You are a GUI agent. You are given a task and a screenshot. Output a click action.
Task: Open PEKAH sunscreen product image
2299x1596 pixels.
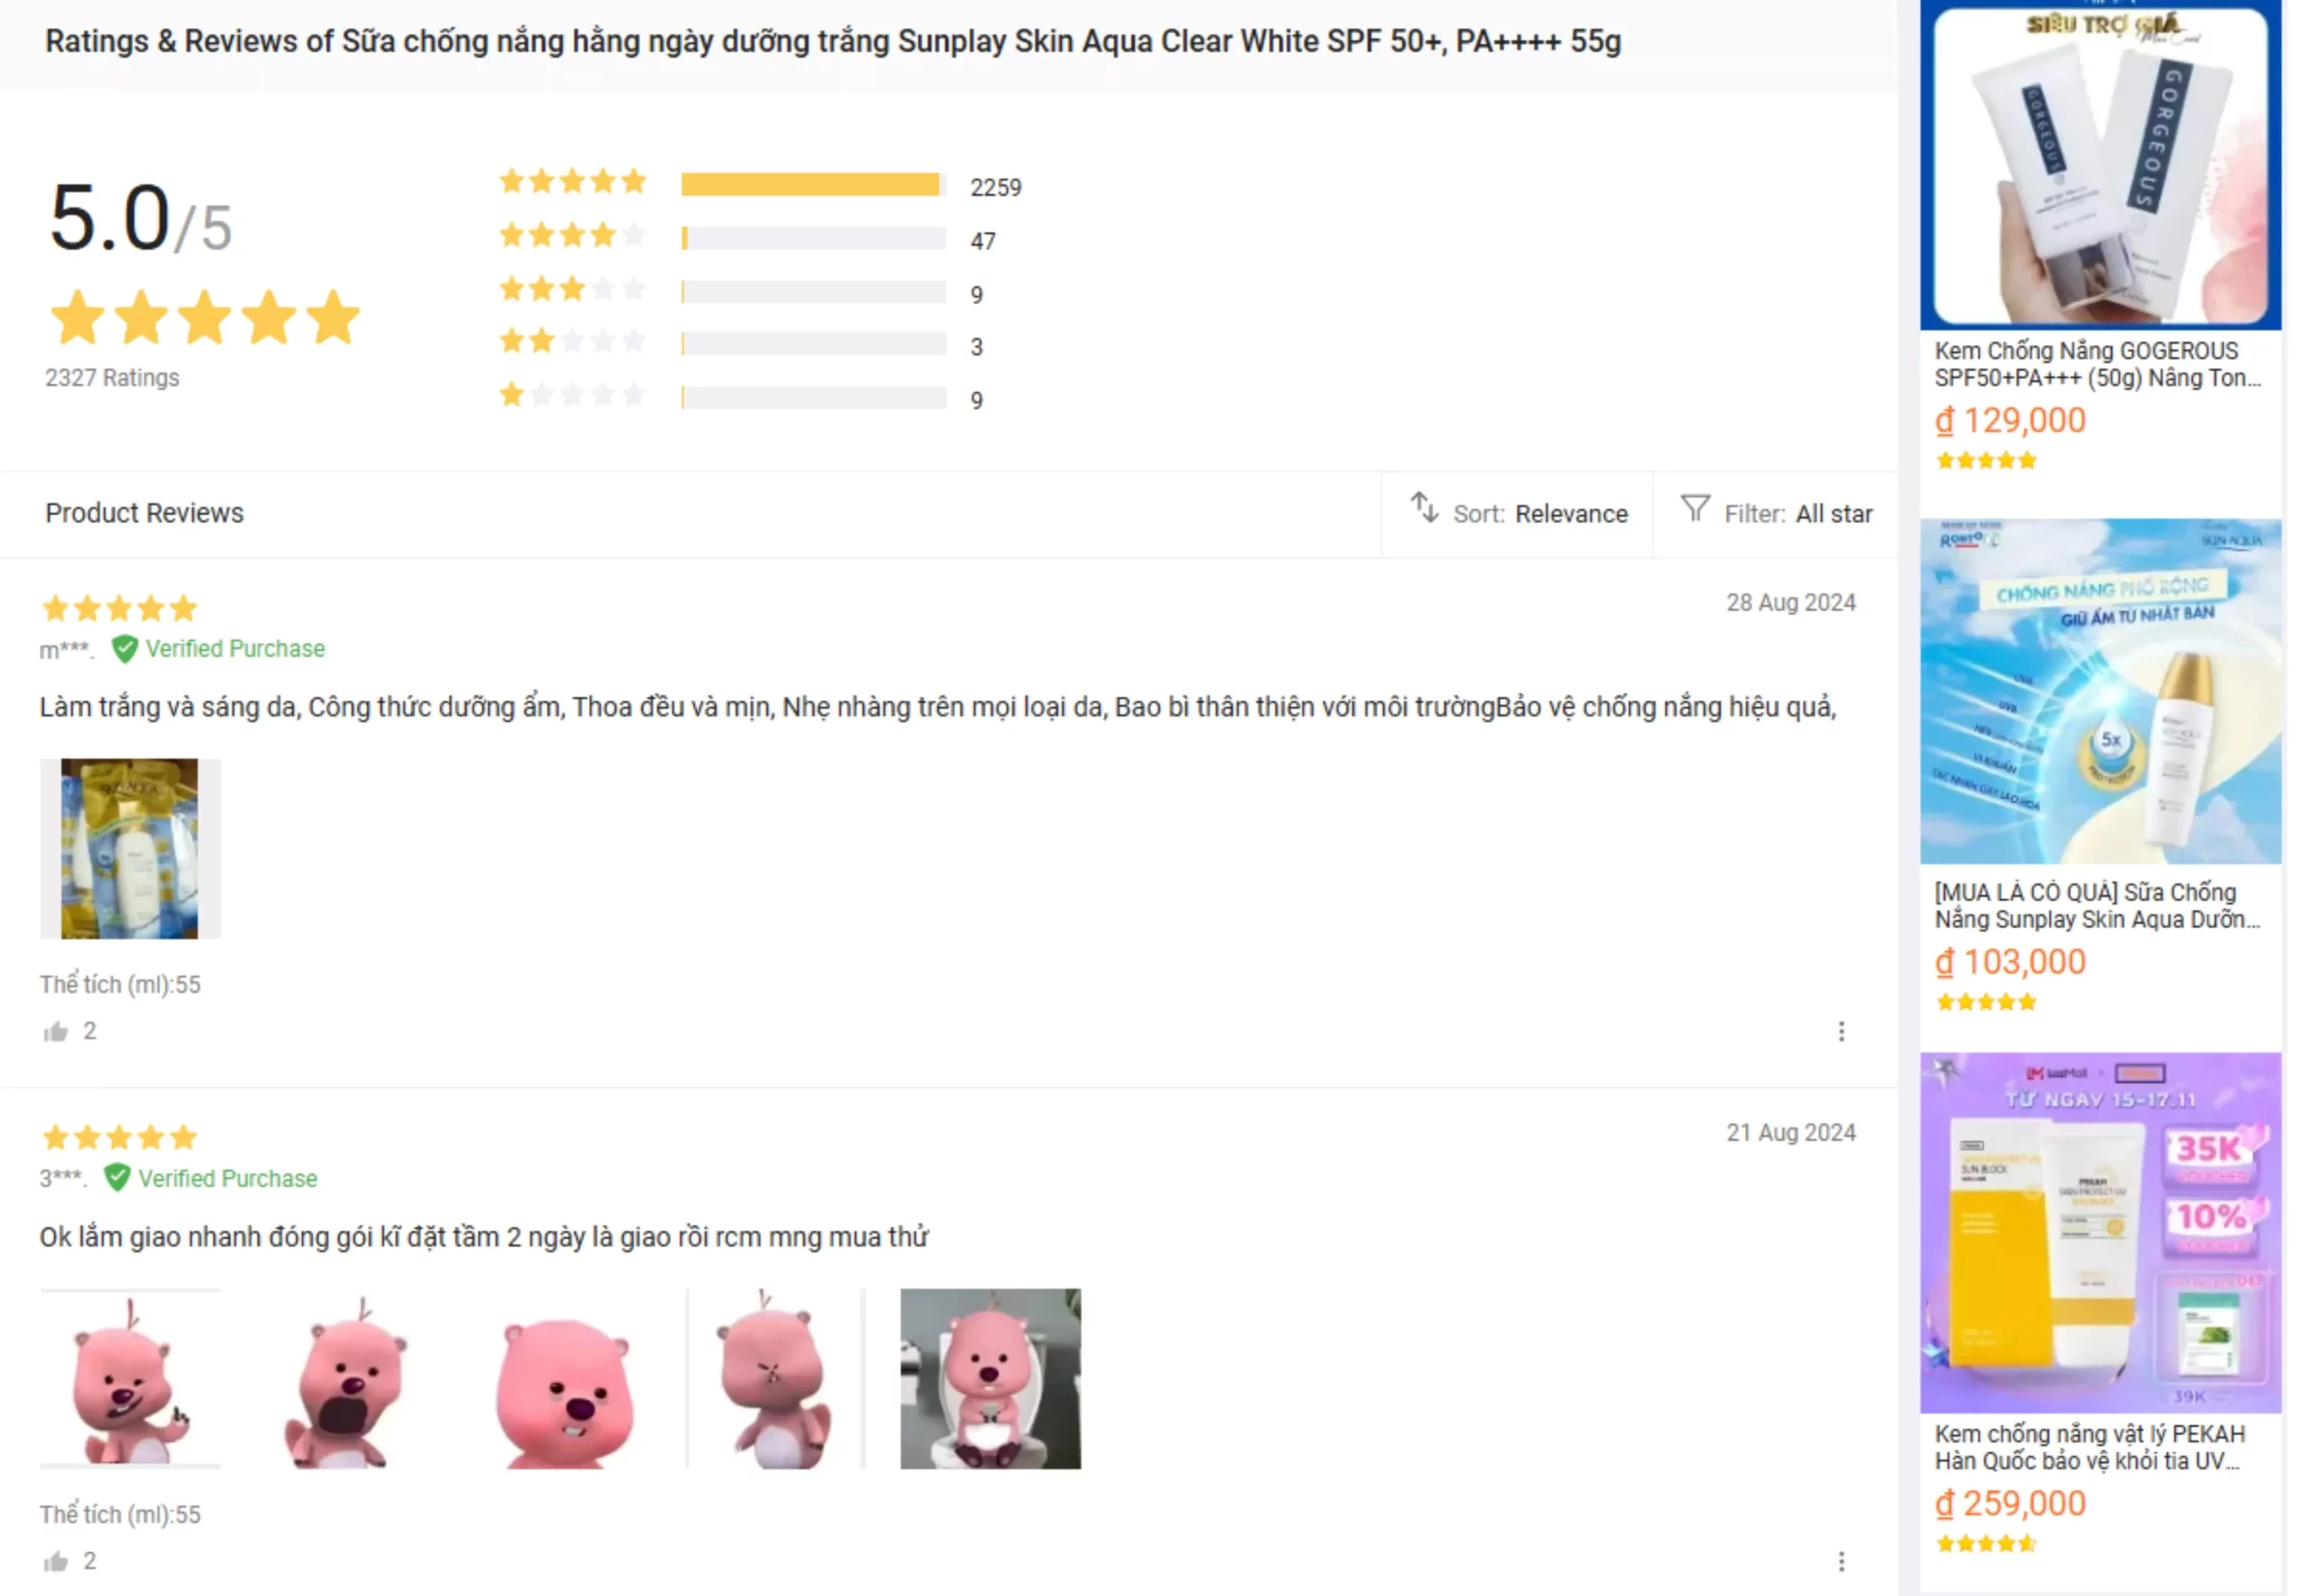click(2100, 1232)
